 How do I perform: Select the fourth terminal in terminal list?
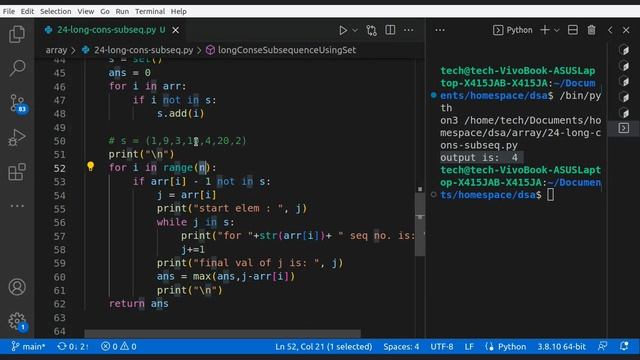[x=624, y=97]
